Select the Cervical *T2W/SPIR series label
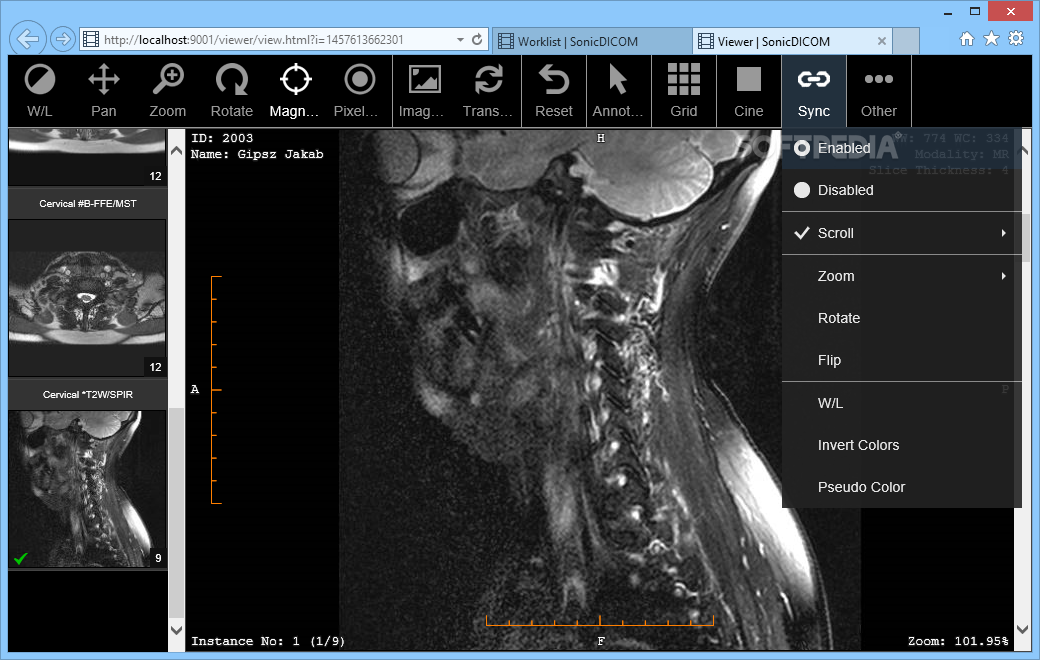Image resolution: width=1040 pixels, height=660 pixels. pos(88,395)
